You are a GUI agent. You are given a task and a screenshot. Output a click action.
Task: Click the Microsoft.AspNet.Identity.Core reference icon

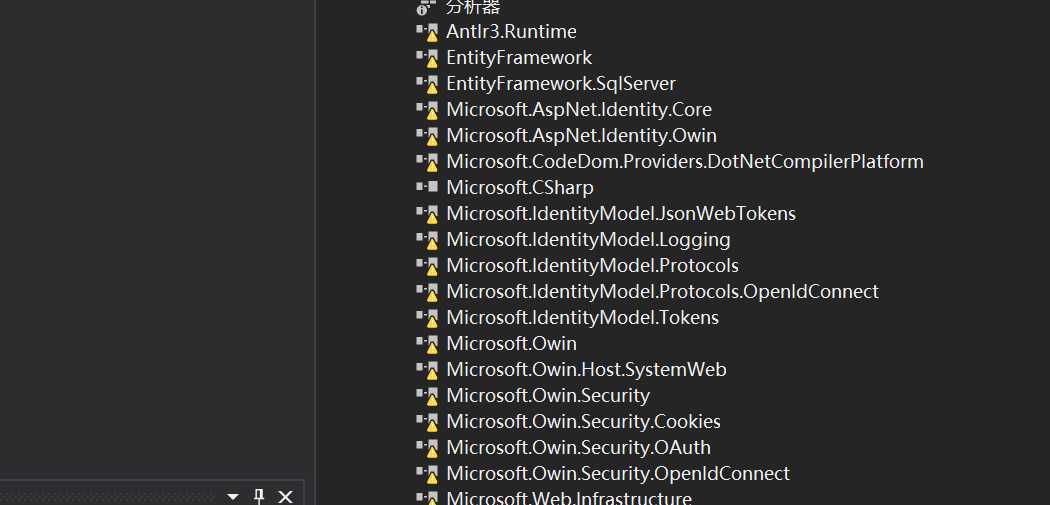point(427,110)
